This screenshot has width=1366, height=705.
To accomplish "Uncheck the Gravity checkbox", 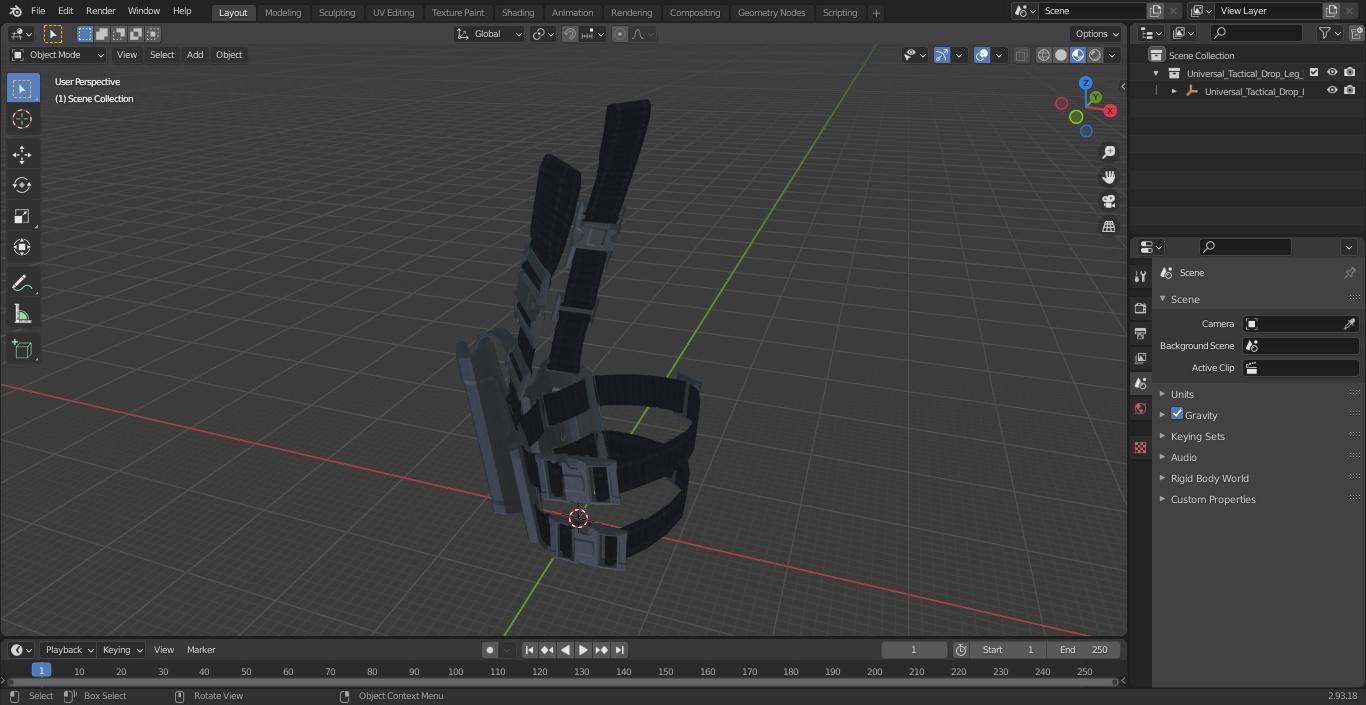I will (1177, 414).
